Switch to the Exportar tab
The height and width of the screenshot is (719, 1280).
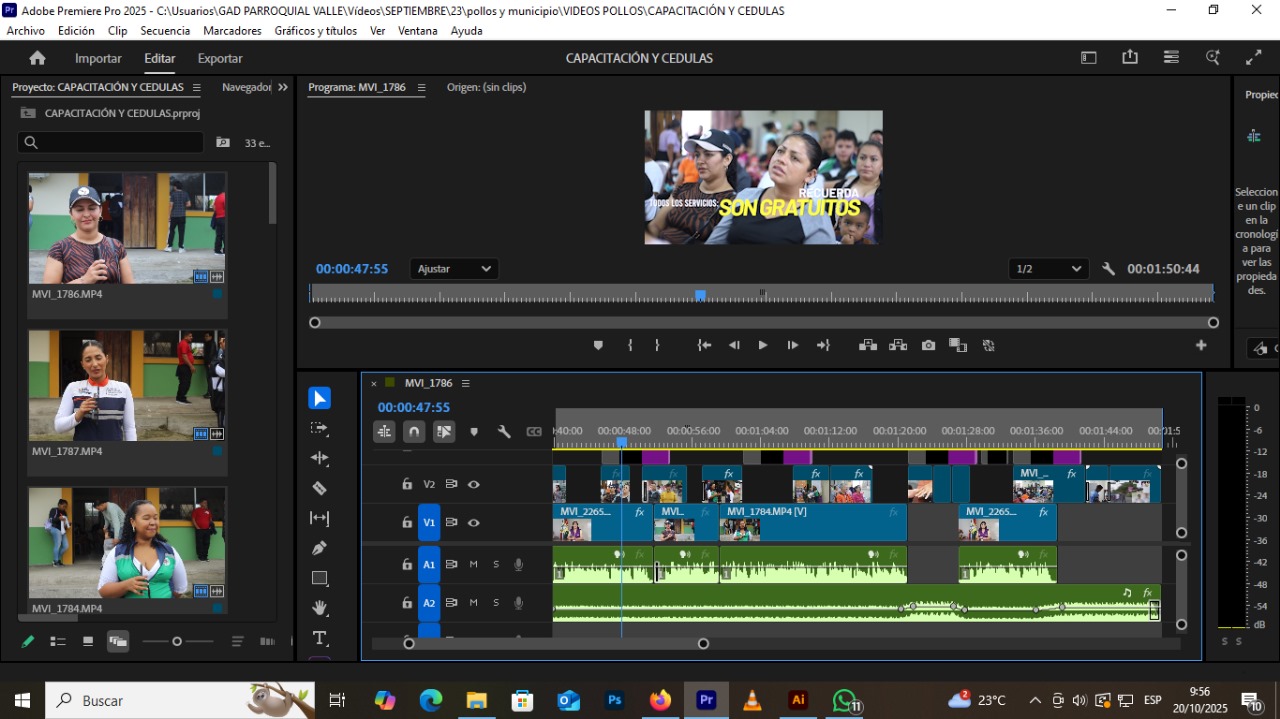coord(220,58)
